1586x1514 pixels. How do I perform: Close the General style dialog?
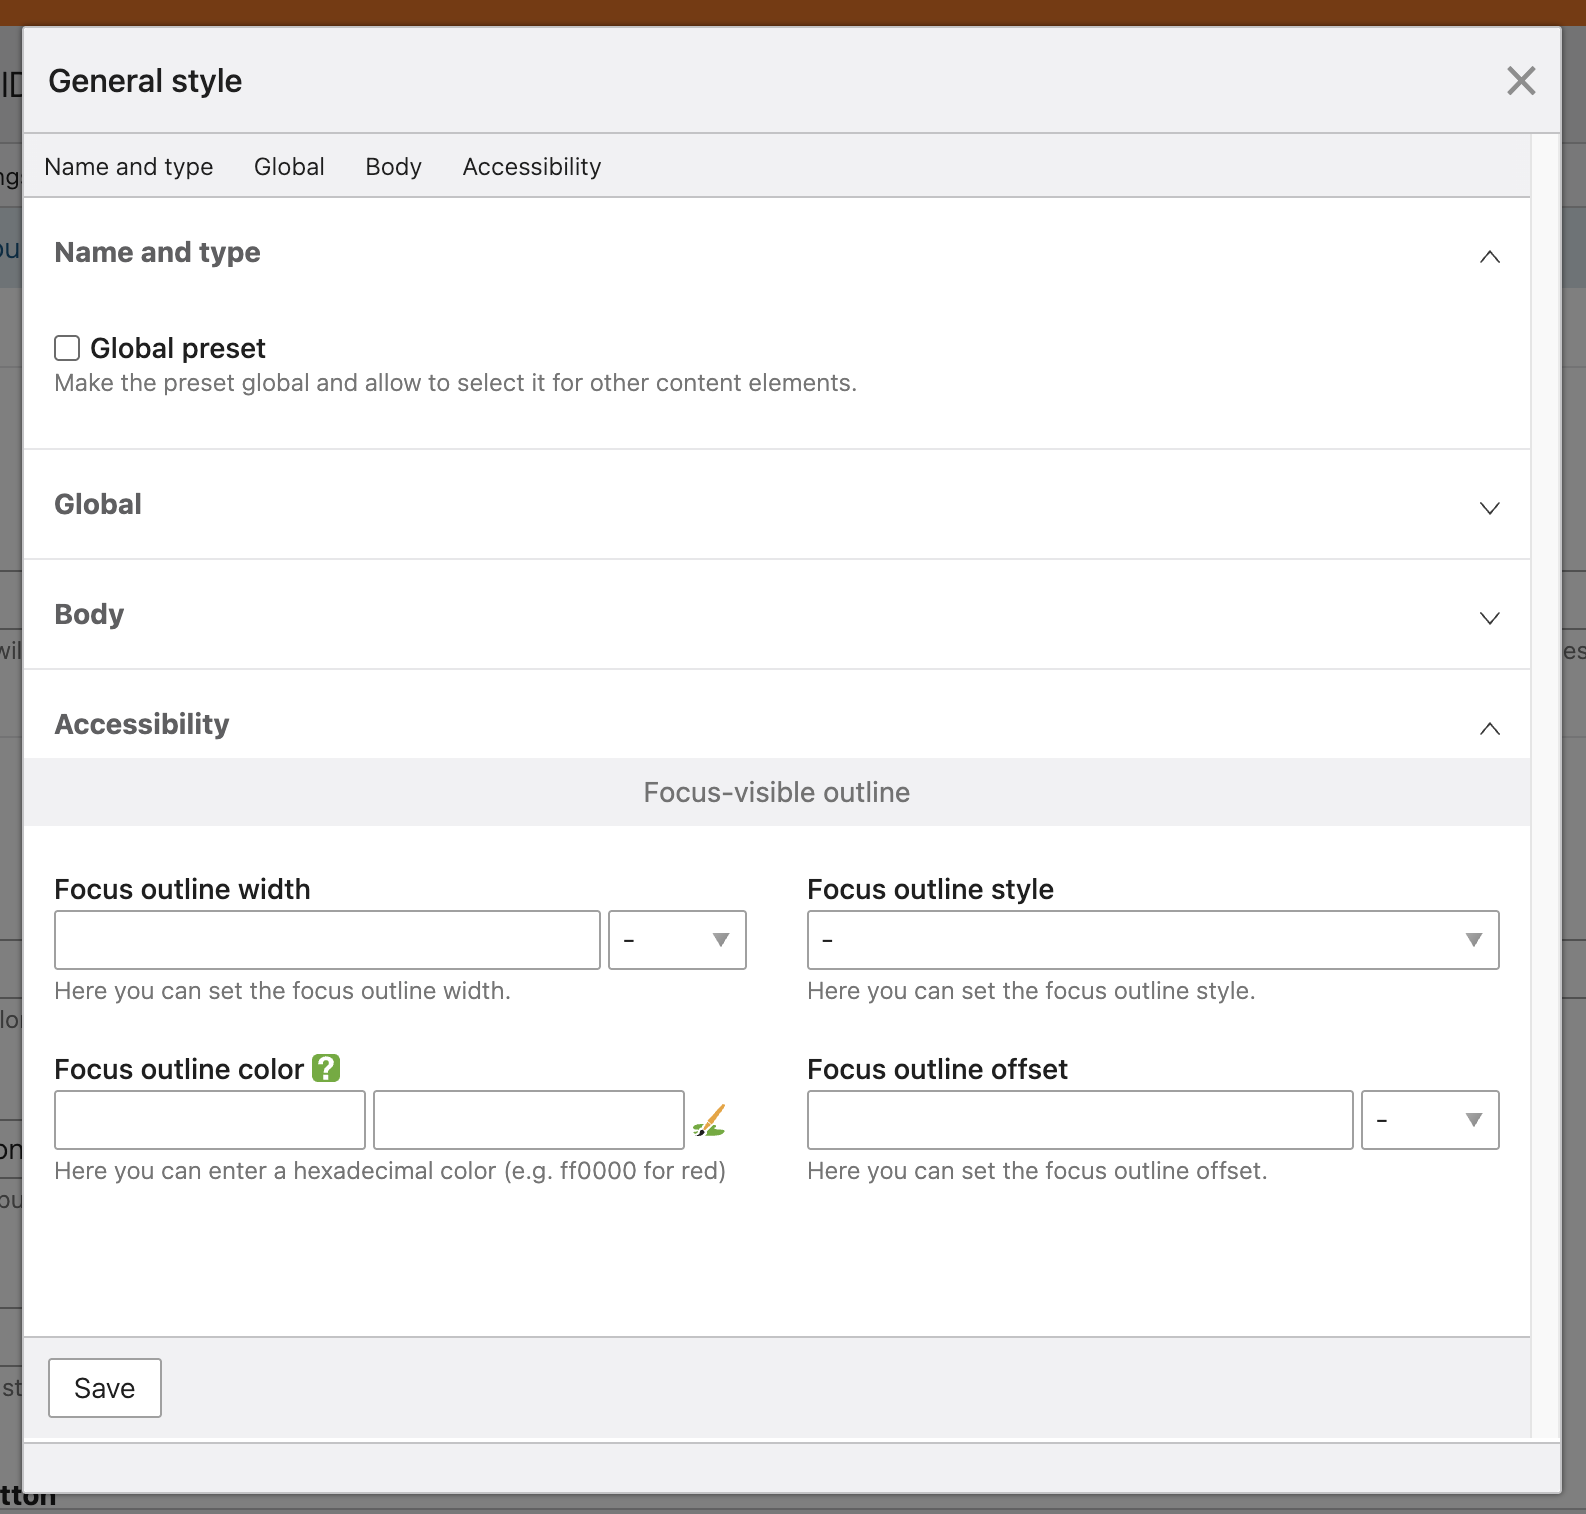point(1520,81)
